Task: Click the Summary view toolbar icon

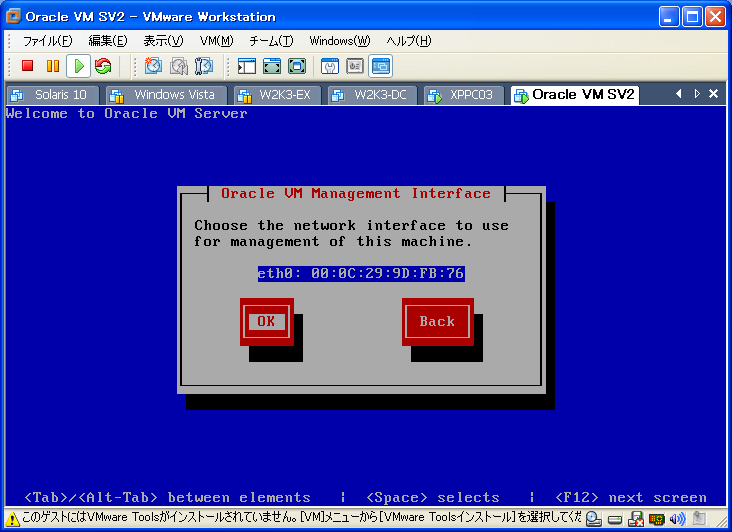Action: pos(330,66)
